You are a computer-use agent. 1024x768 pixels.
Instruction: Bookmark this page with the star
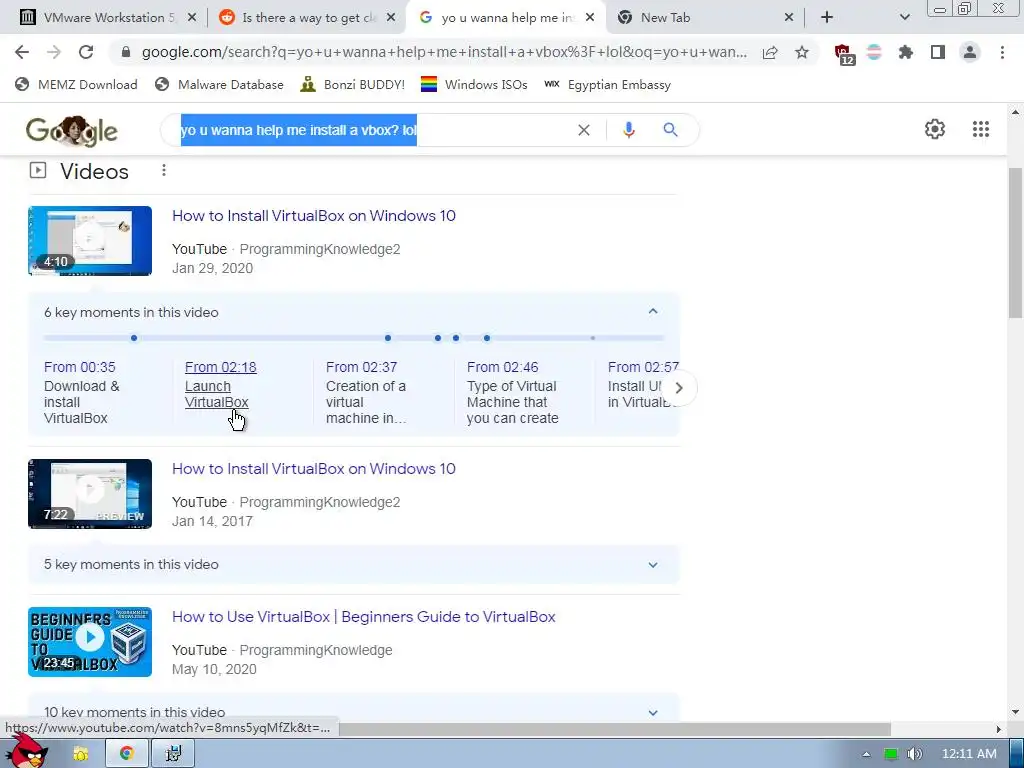[802, 52]
